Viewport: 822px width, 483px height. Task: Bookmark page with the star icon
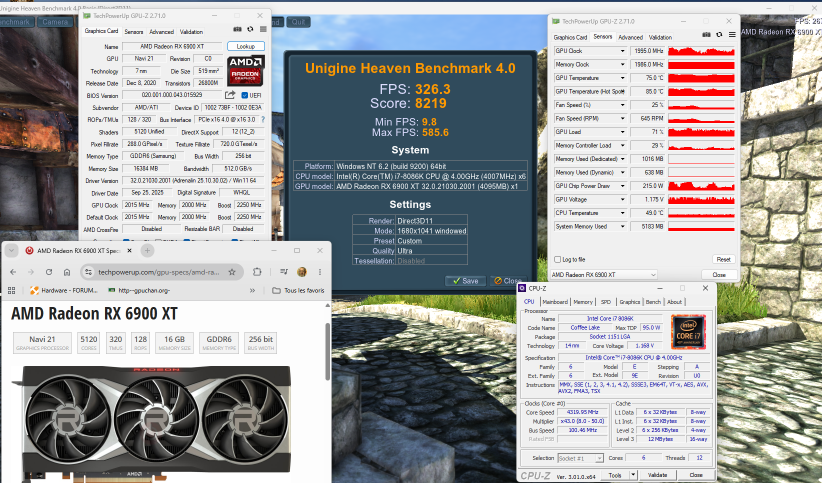[x=232, y=272]
